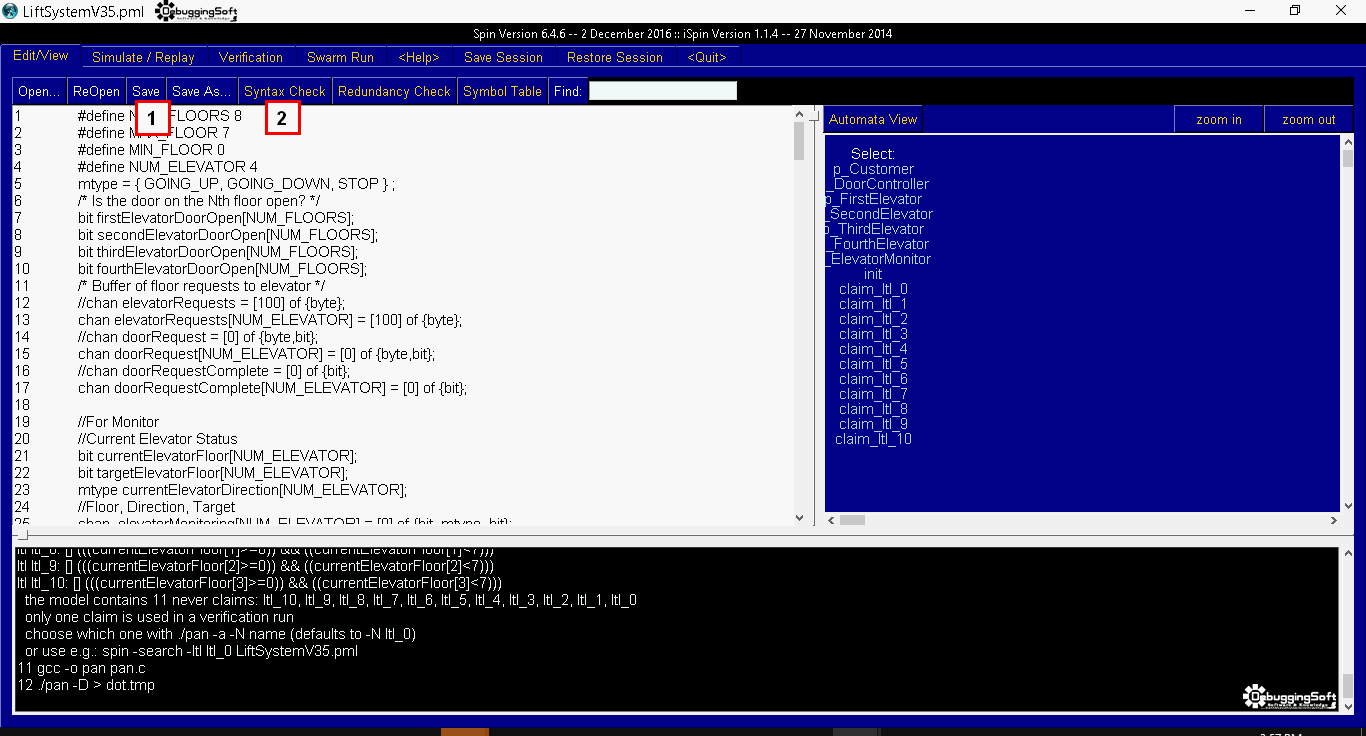1366x736 pixels.
Task: Run the Redundancy Check
Action: (x=394, y=90)
